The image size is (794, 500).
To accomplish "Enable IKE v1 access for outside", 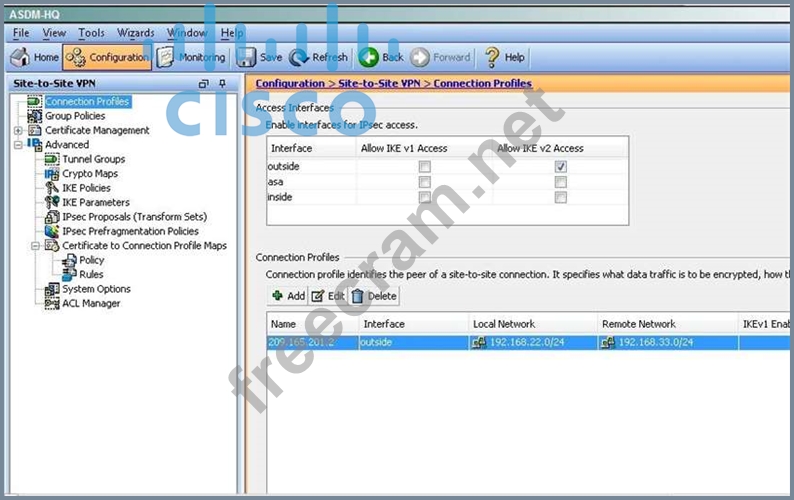I will [425, 167].
